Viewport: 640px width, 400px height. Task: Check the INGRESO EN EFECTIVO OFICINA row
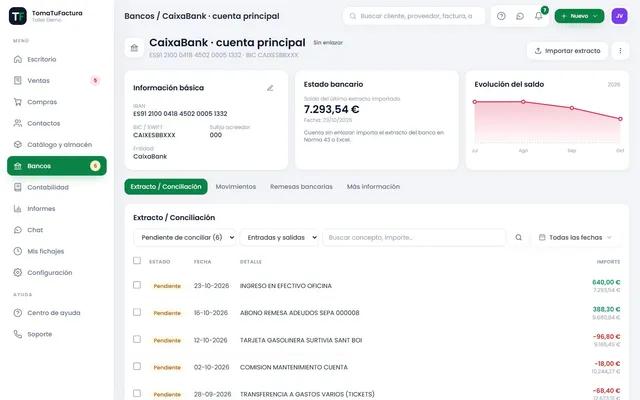tap(137, 285)
